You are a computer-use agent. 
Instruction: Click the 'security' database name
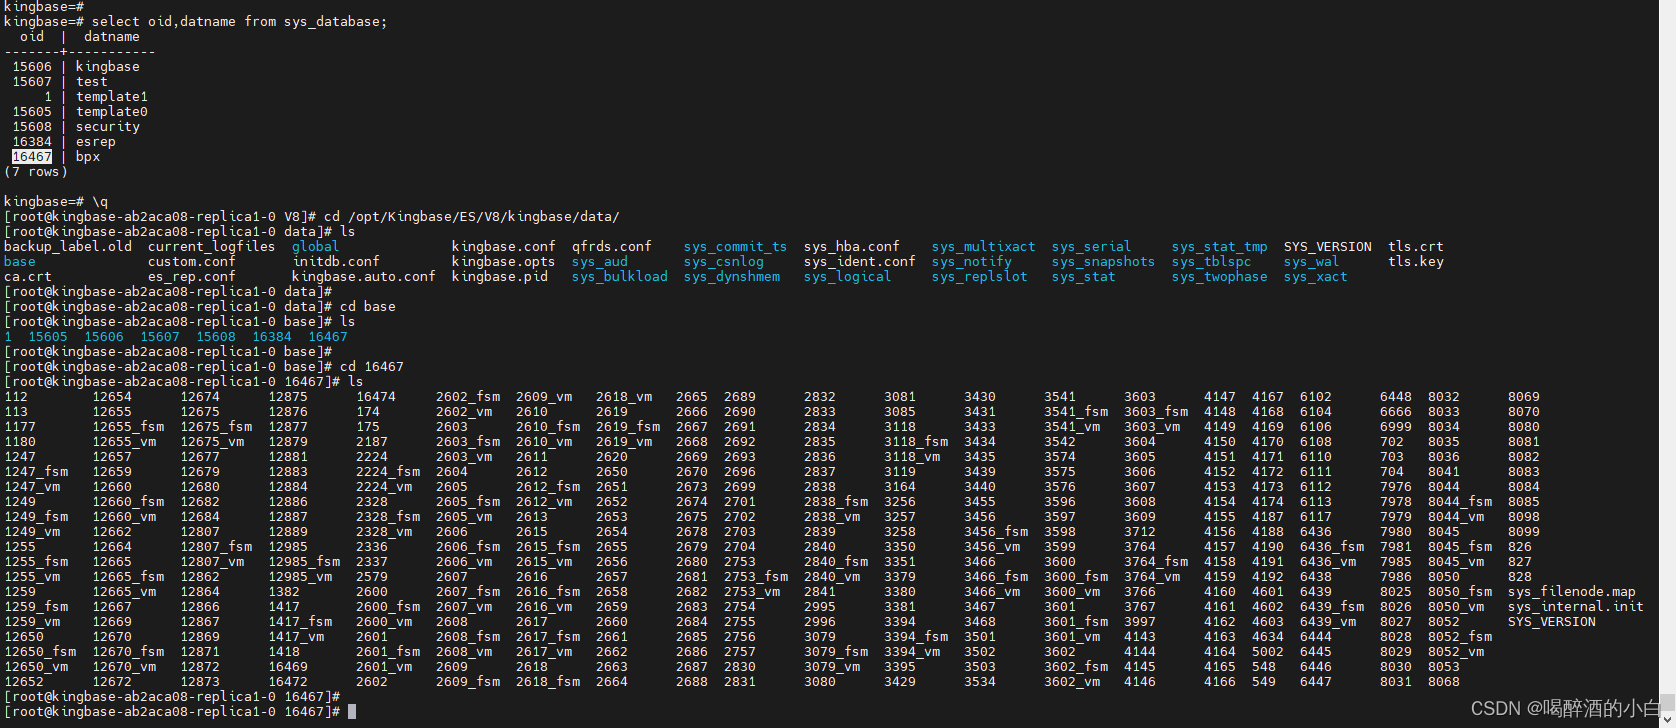coord(108,127)
